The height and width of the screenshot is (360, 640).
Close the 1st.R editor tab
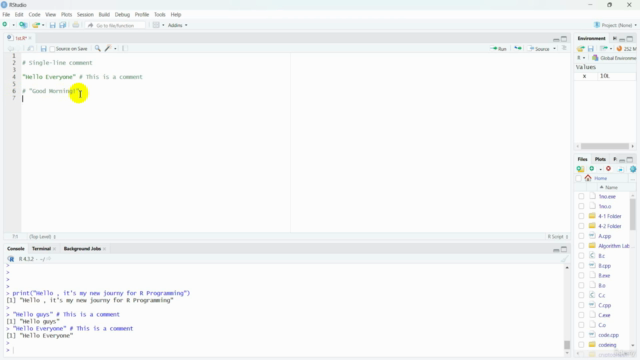[30, 38]
